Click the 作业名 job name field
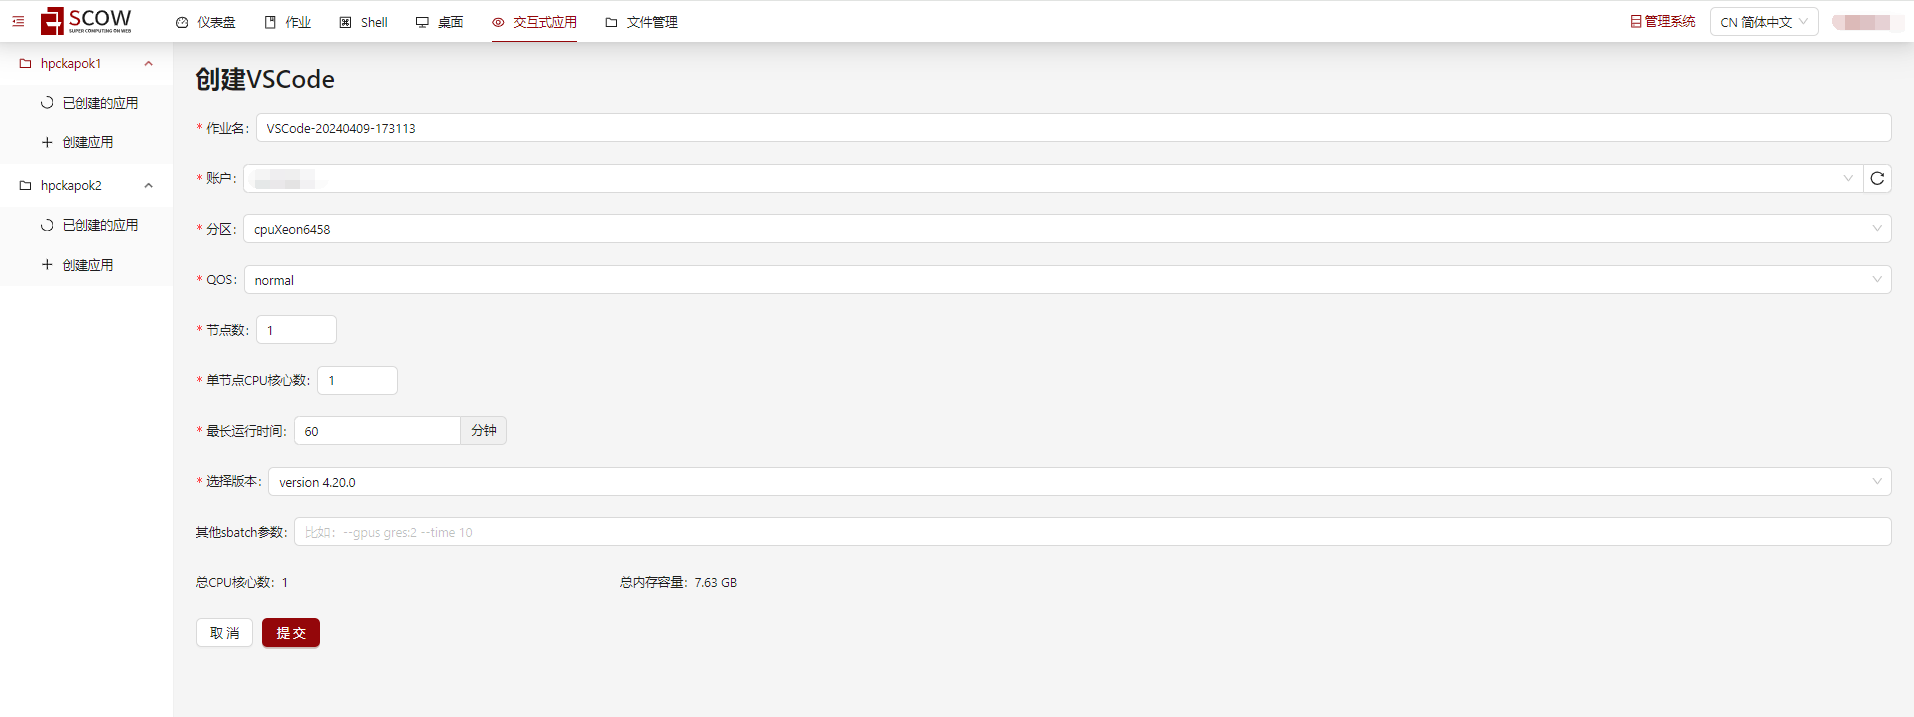 click(1073, 128)
